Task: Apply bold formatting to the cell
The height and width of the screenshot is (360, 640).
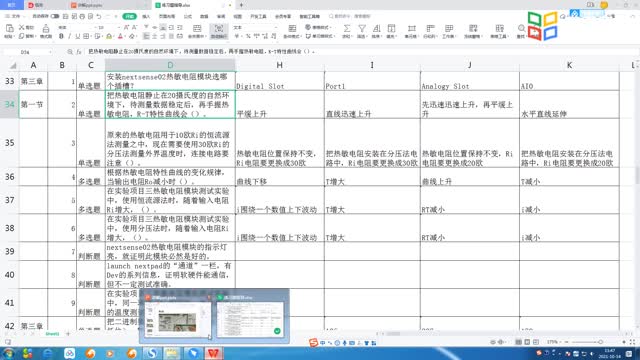Action: (61, 36)
